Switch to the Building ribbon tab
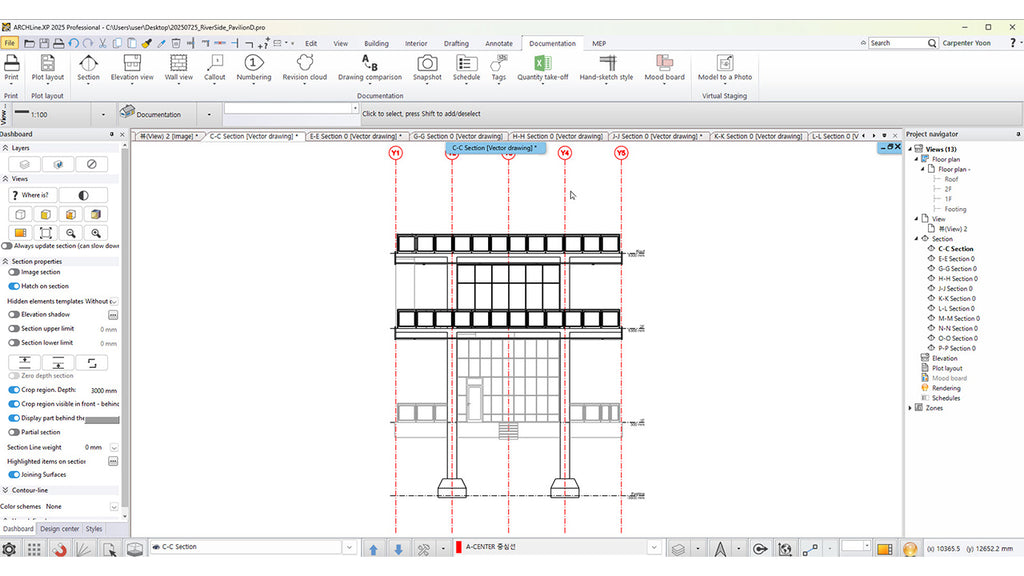Screen dimensions: 1024x576 pyautogui.click(x=376, y=44)
